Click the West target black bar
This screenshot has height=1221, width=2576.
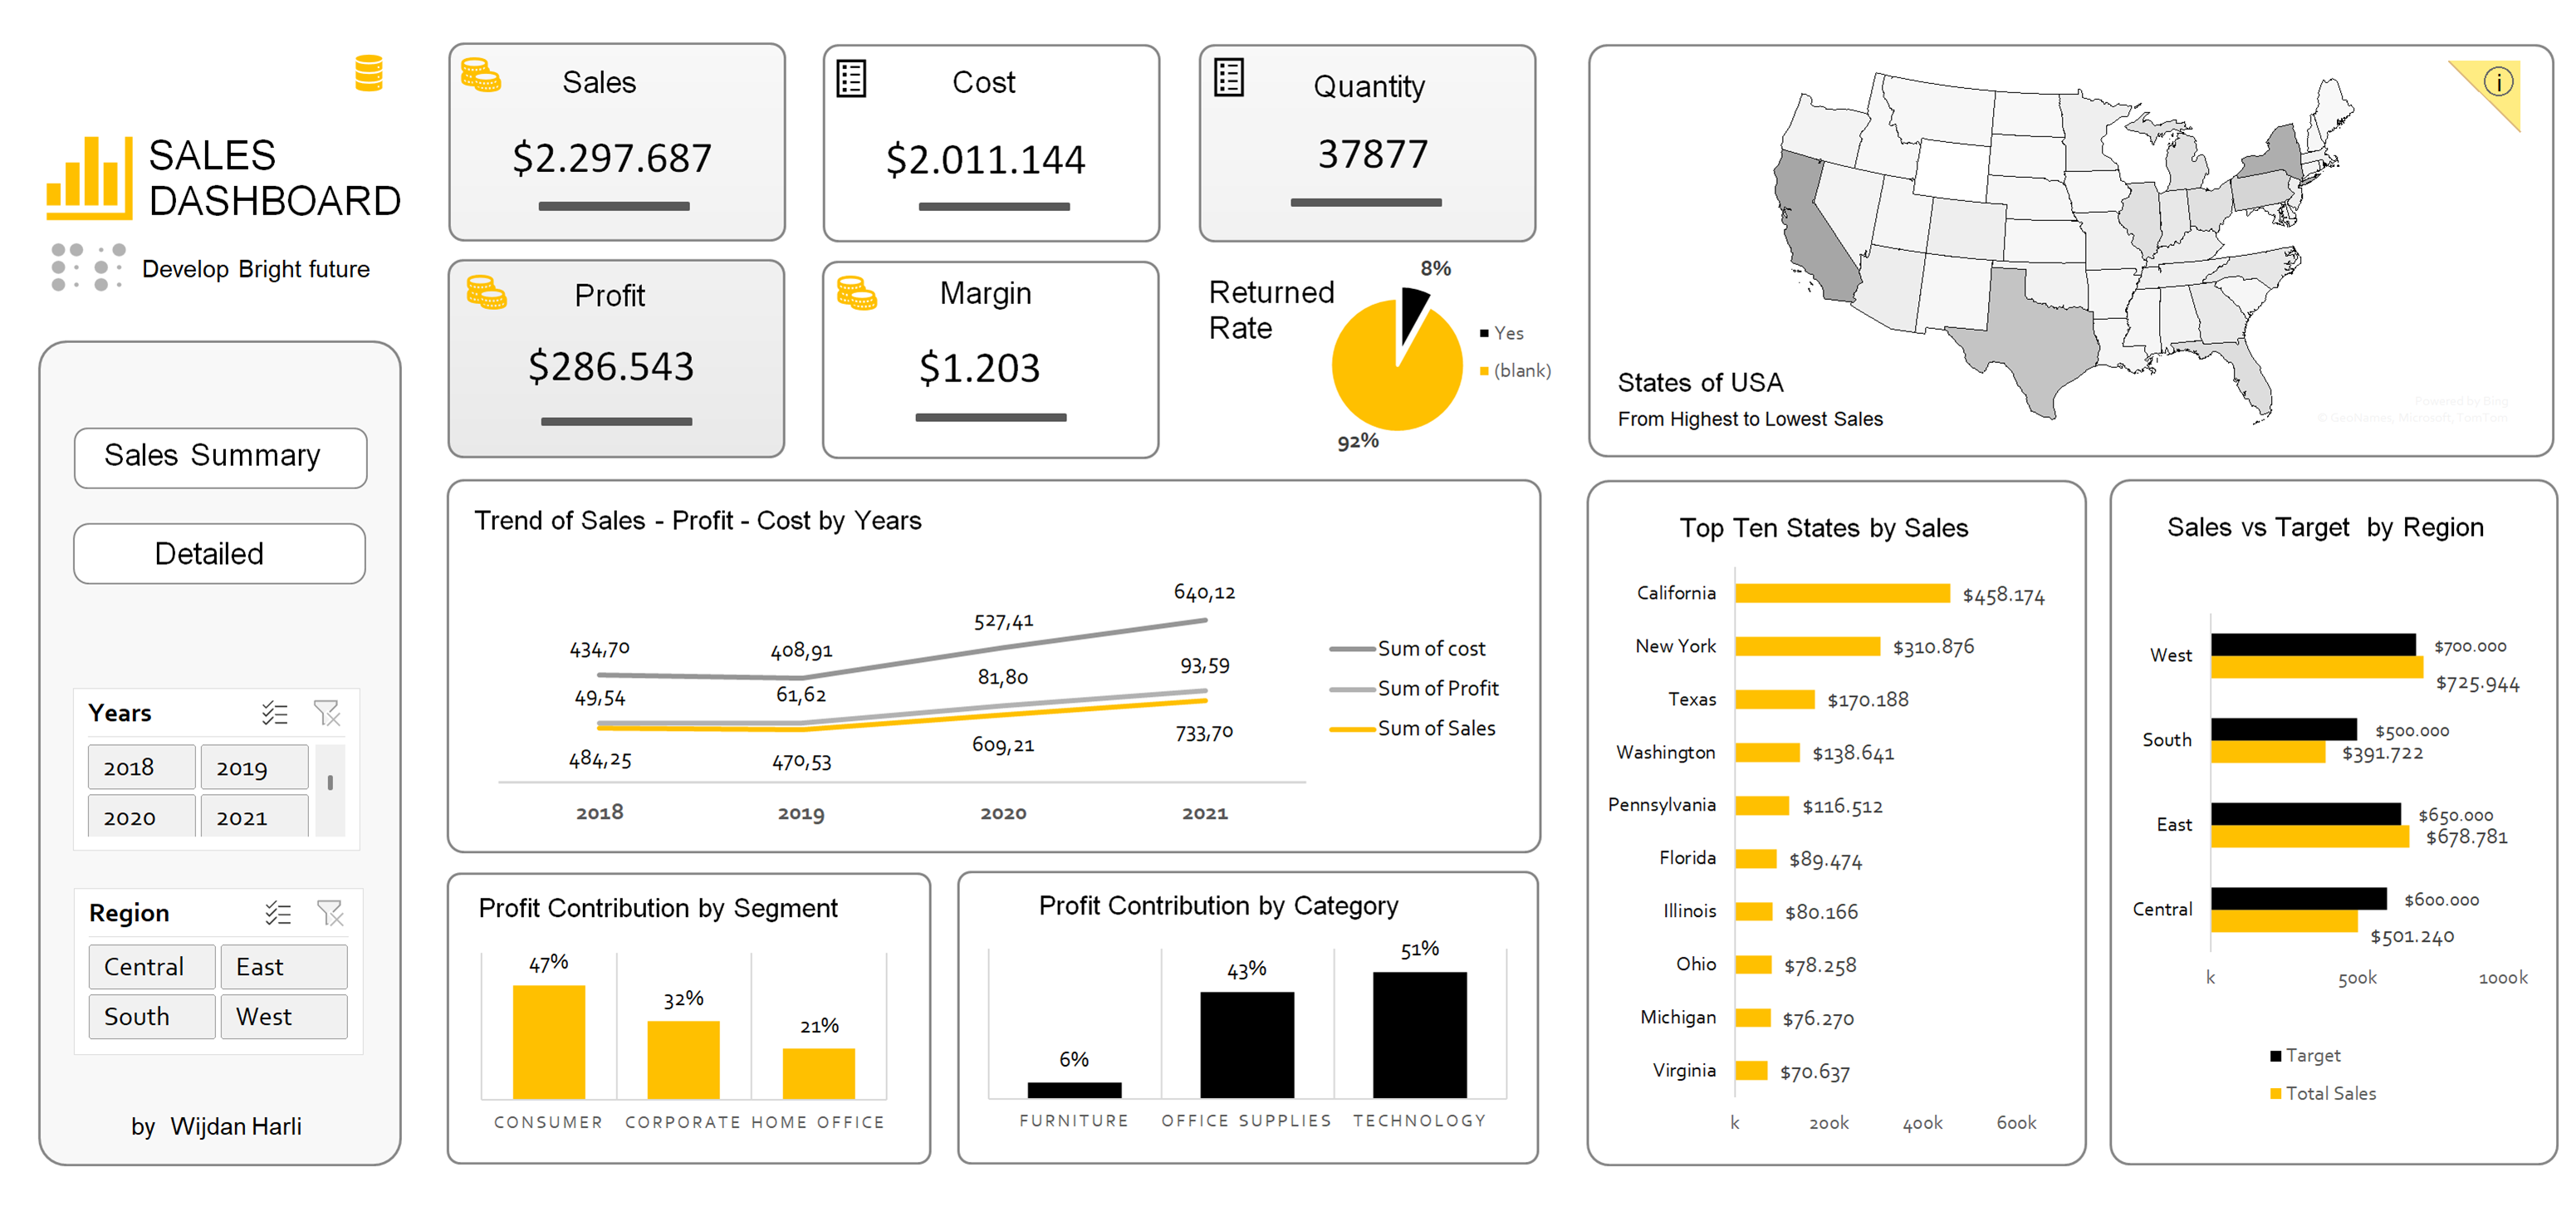(x=2313, y=644)
